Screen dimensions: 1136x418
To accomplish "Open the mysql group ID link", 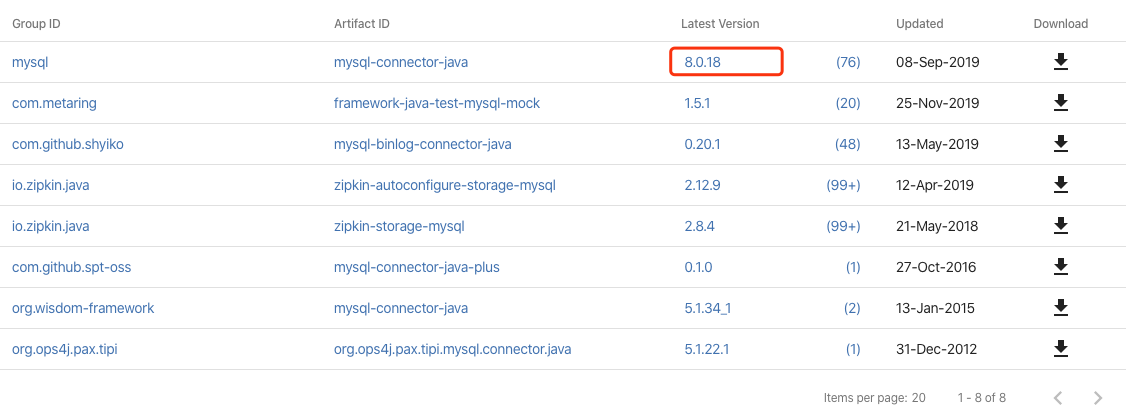I will point(30,62).
